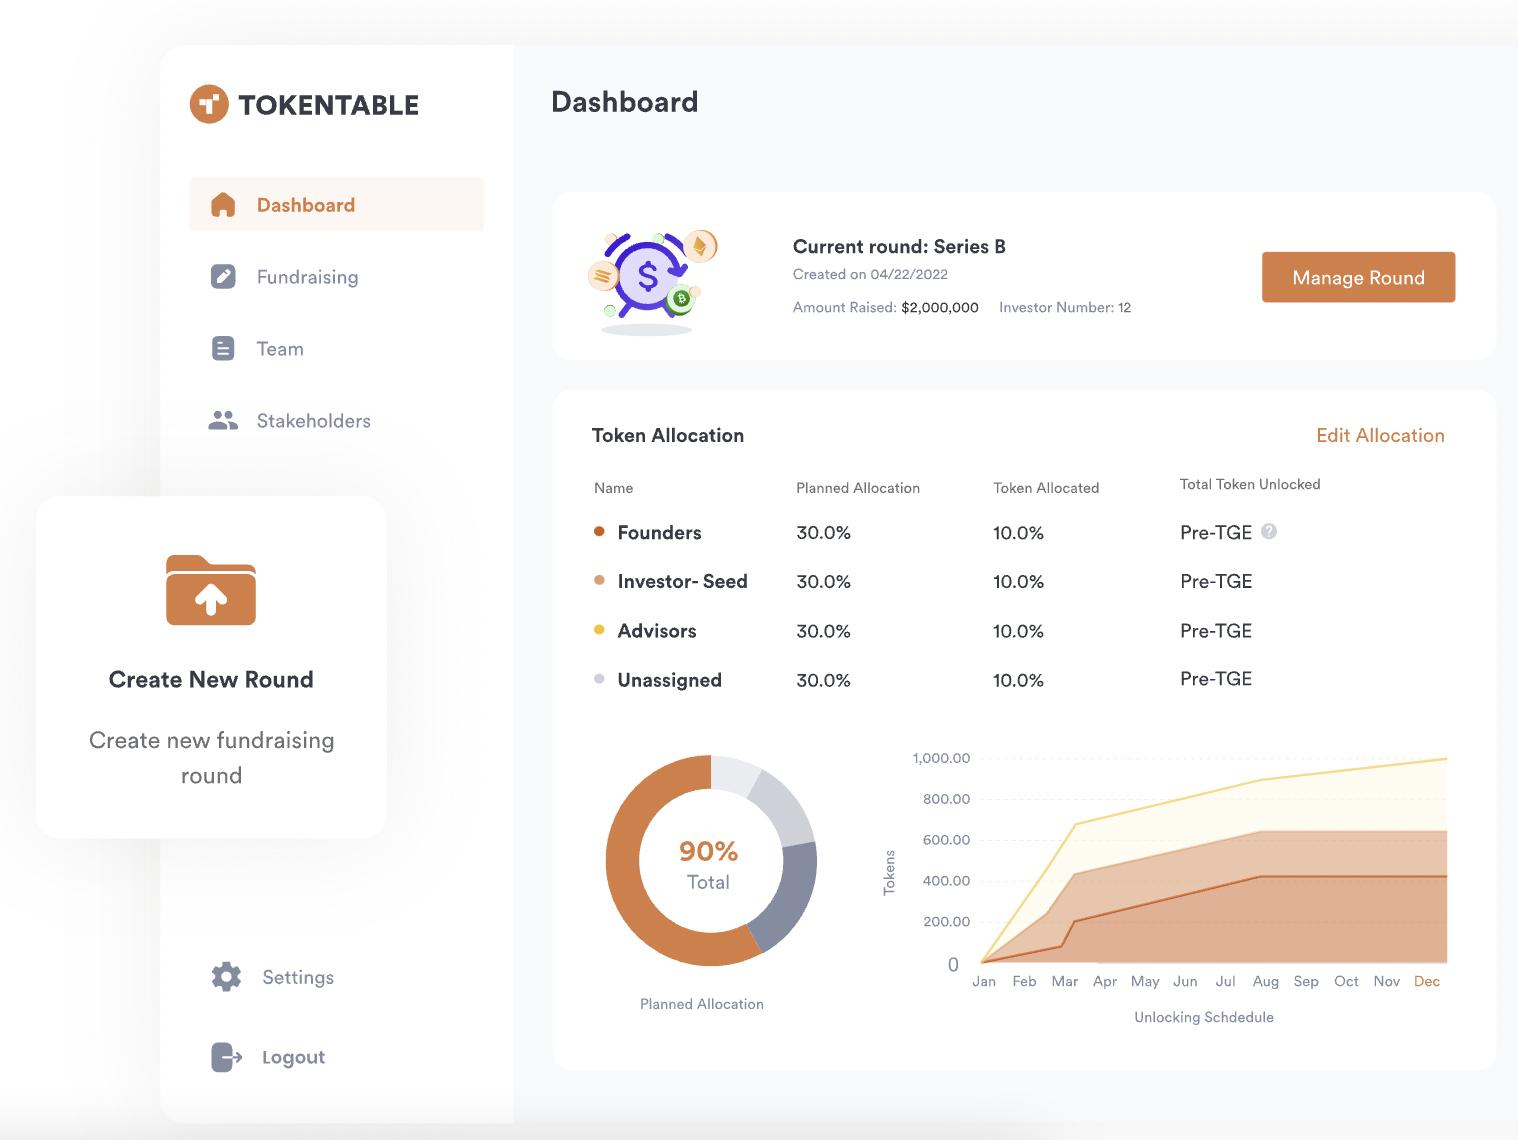Viewport: 1518px width, 1140px height.
Task: Click the Fundraising pencil icon
Action: pyautogui.click(x=223, y=277)
